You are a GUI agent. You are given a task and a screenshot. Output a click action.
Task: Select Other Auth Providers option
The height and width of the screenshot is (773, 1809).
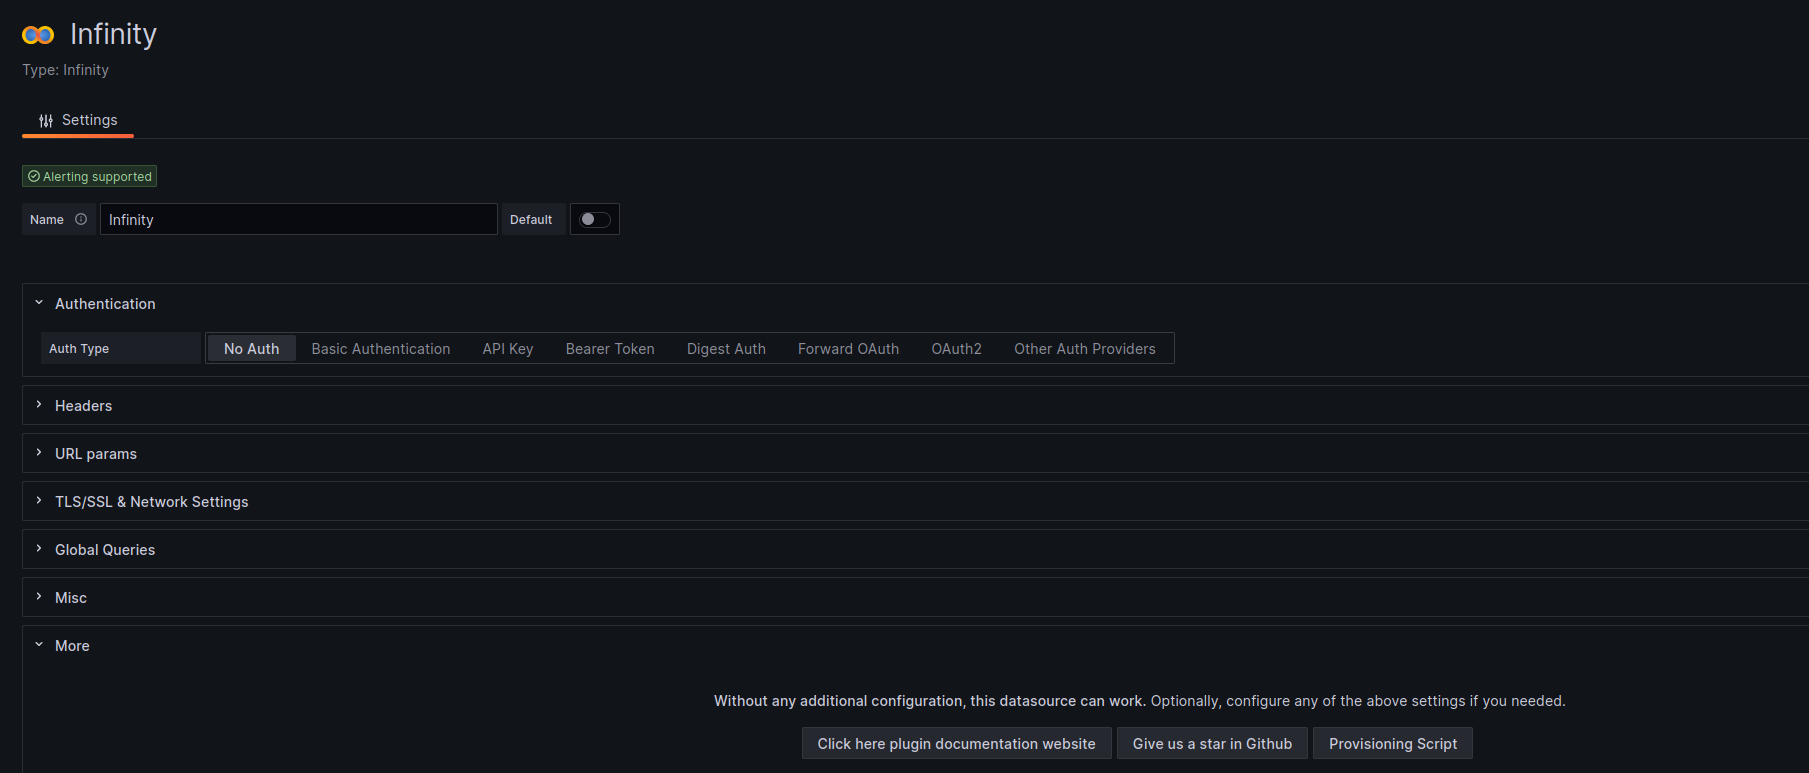1085,348
